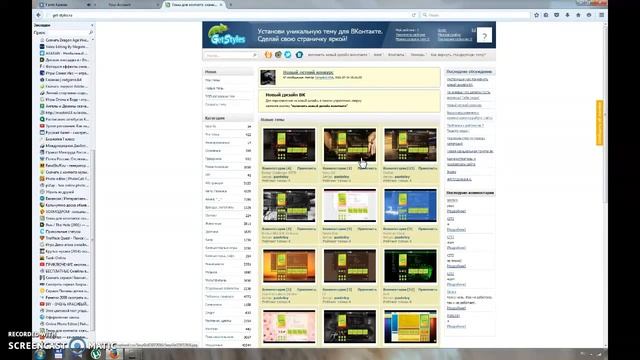Open 'TOP-100' themes in left menu
This screenshot has width=640, height=360.
click(220, 97)
